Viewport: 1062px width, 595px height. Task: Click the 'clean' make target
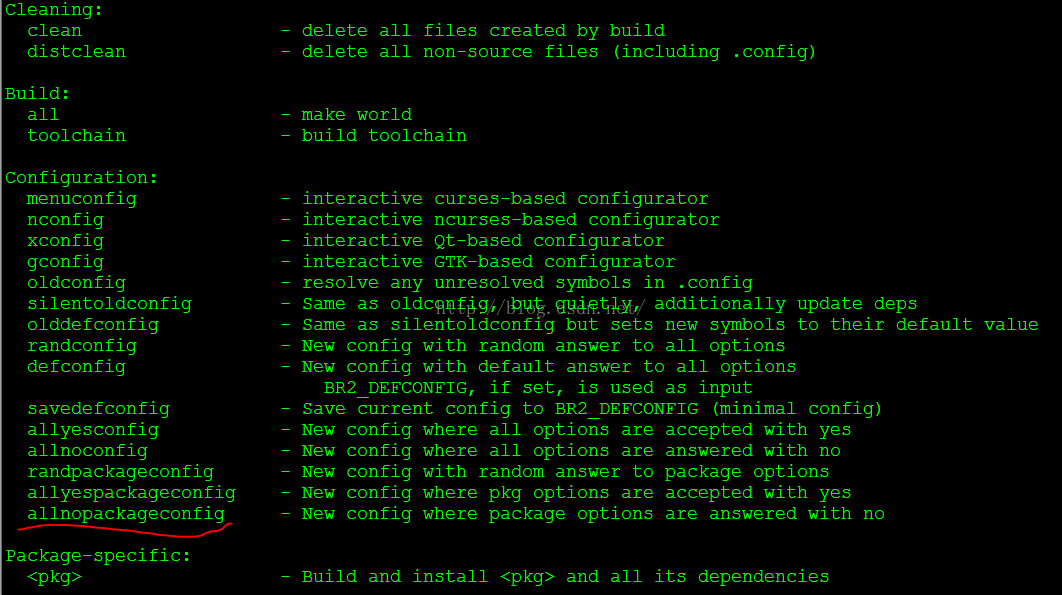point(54,31)
